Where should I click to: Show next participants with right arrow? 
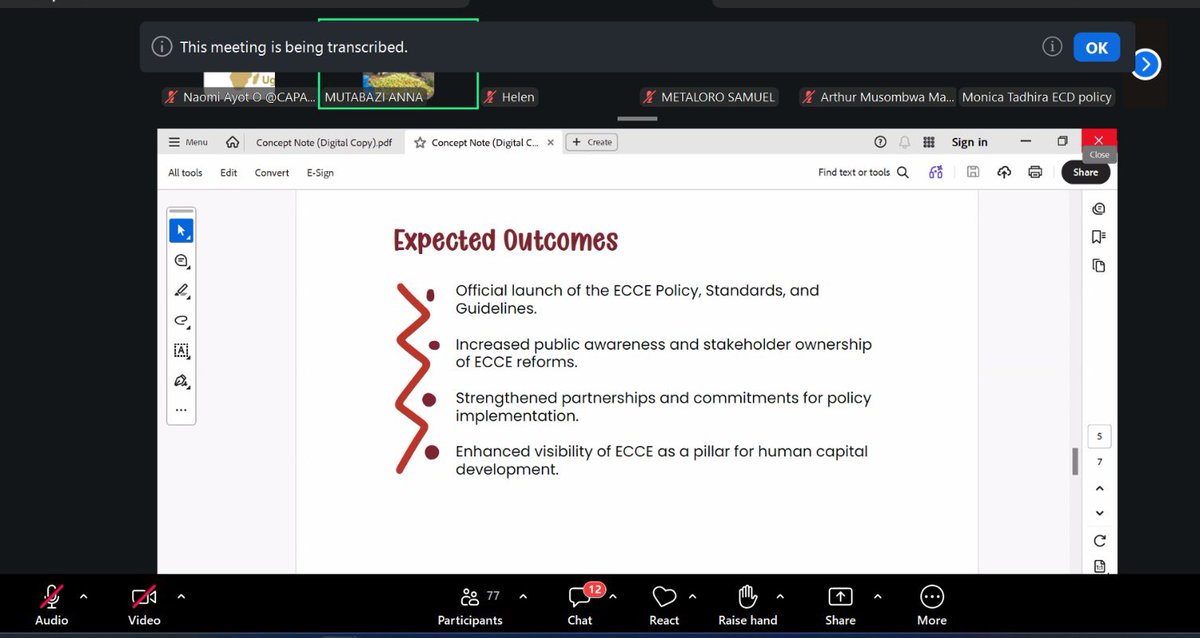[1145, 65]
